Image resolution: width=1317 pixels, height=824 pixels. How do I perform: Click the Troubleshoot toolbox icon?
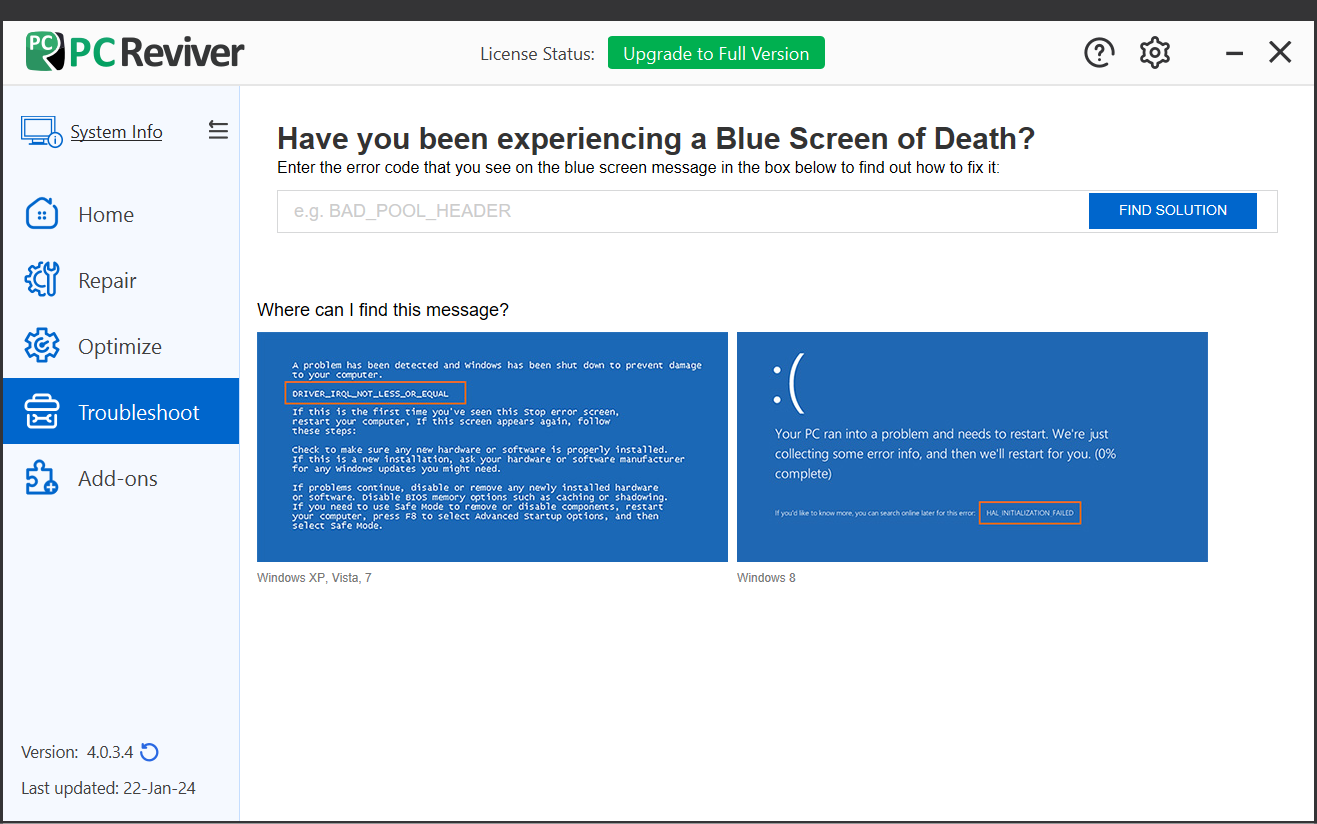click(x=42, y=412)
